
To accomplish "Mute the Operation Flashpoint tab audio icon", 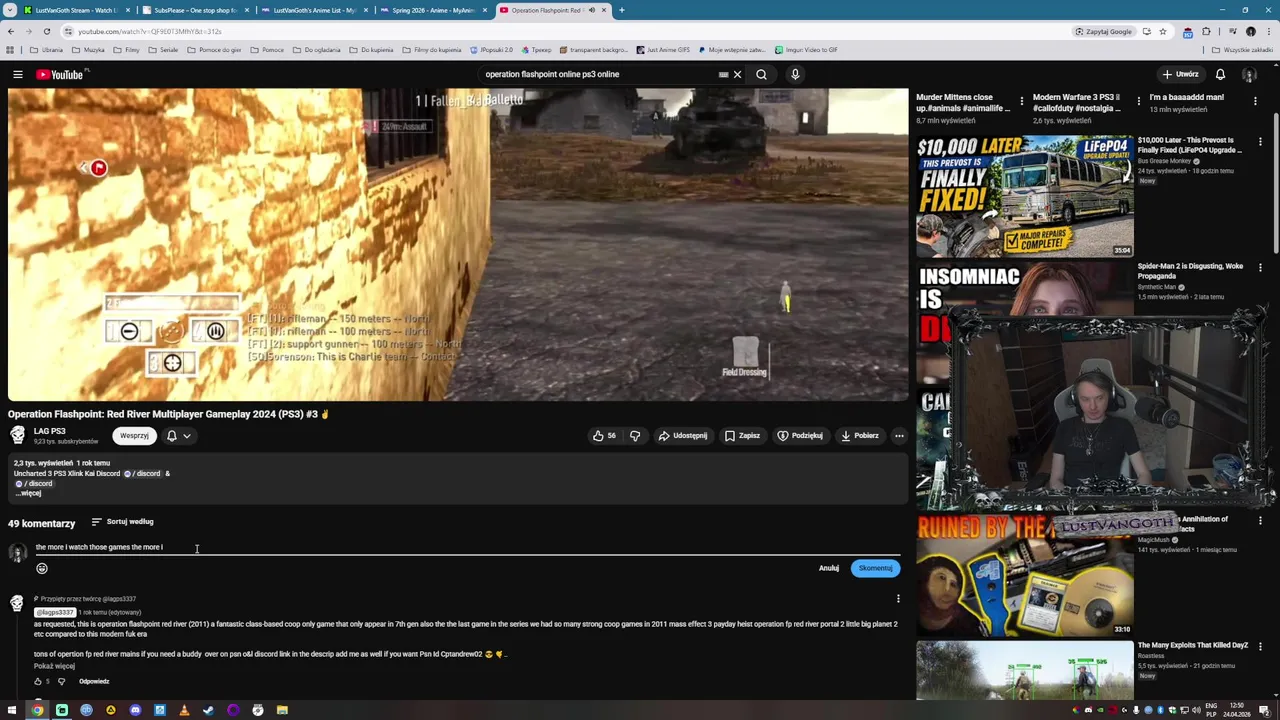I will coord(591,10).
